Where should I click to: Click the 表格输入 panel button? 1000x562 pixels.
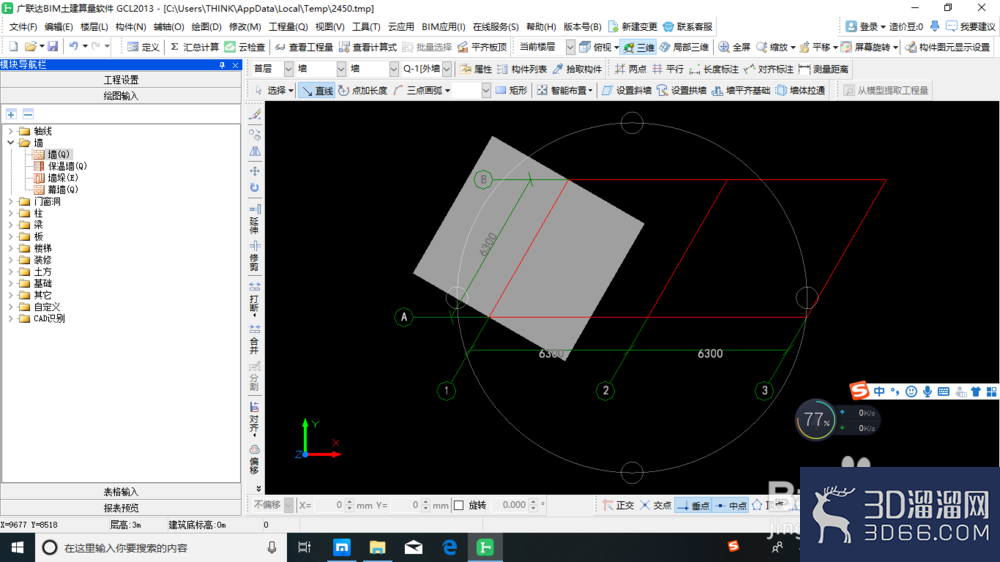click(121, 492)
